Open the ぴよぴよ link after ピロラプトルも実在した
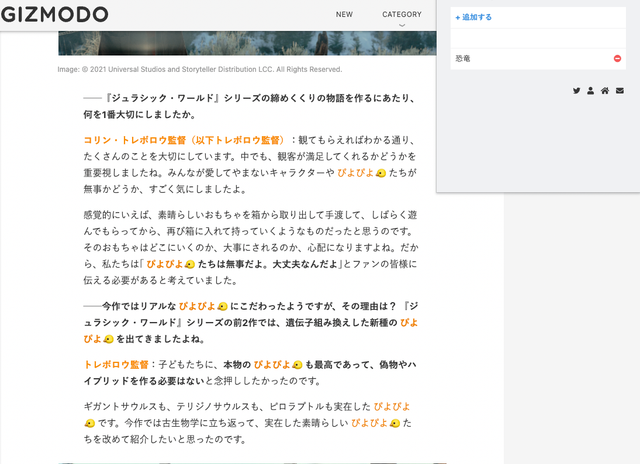Screen dimensions: 640x464 pyautogui.click(x=392, y=406)
